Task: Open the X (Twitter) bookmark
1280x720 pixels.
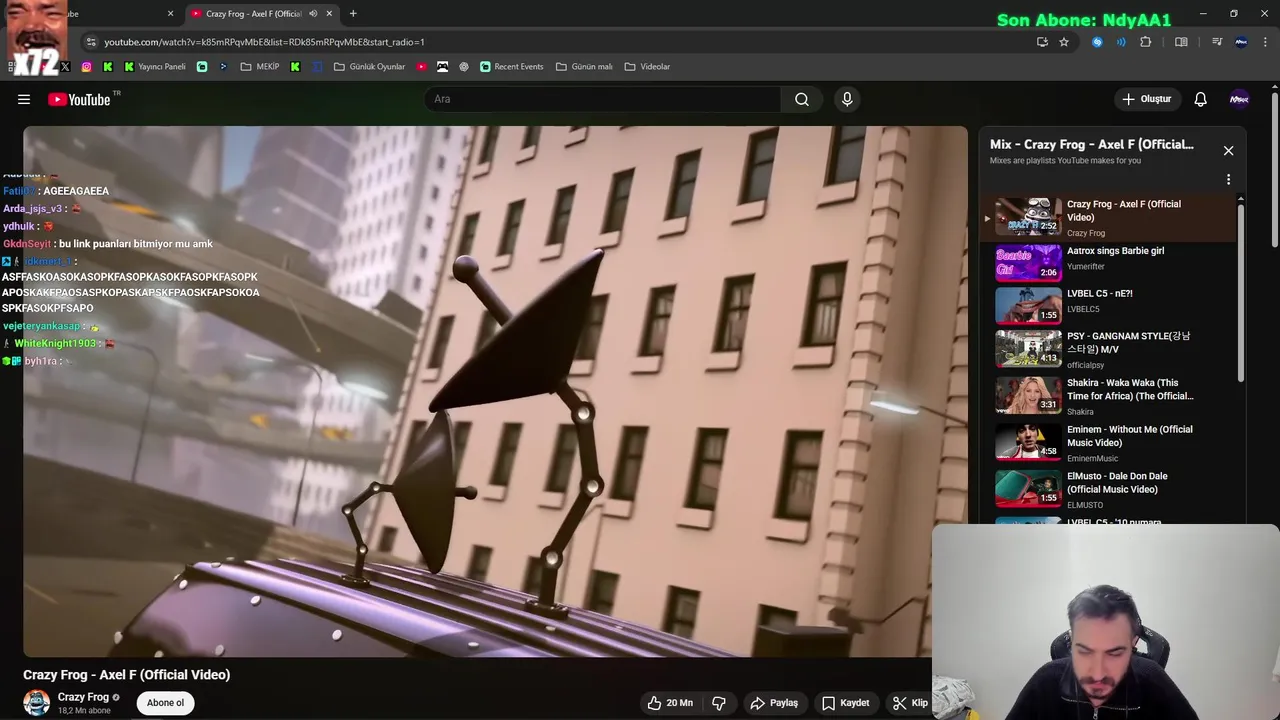Action: (x=65, y=67)
